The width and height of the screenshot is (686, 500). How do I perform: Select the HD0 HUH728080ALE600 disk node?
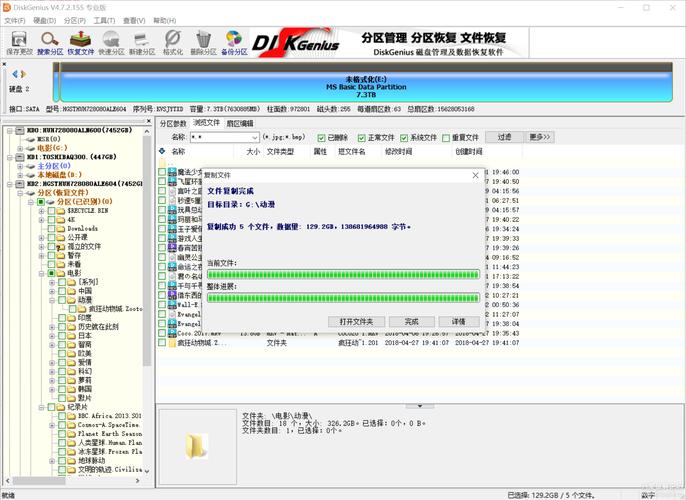point(79,130)
